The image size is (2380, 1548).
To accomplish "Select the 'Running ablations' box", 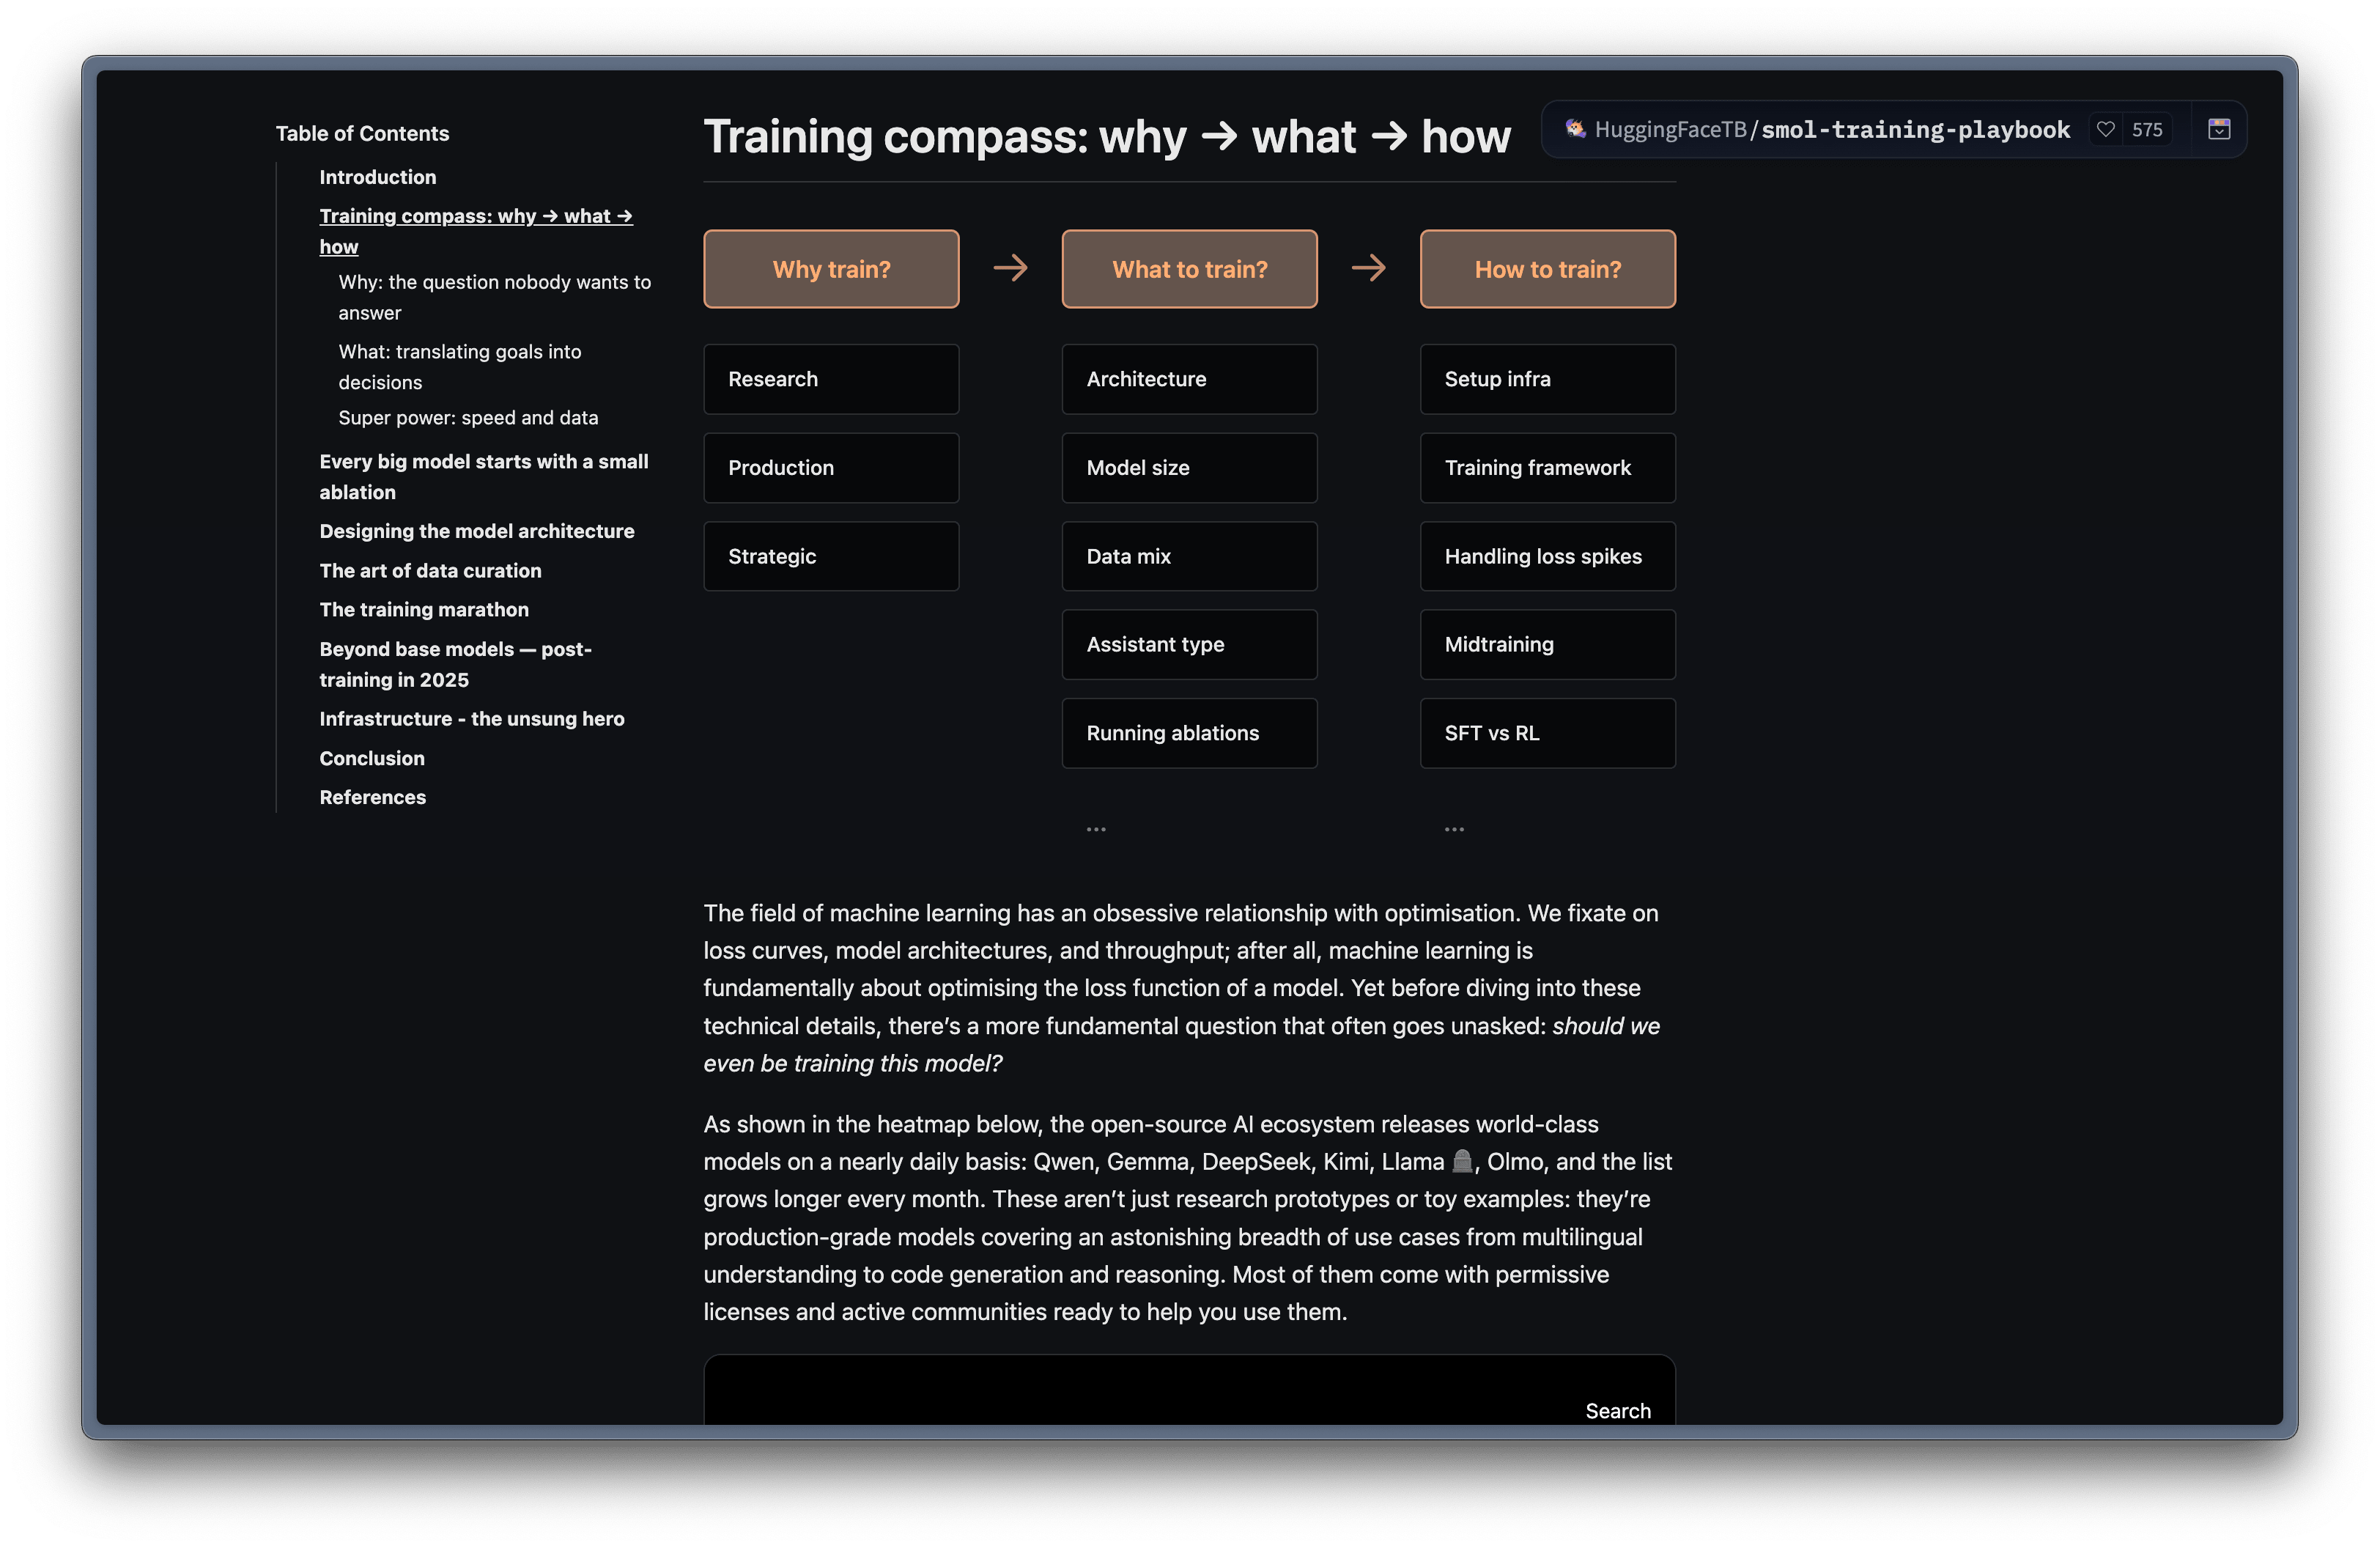I will pos(1189,733).
